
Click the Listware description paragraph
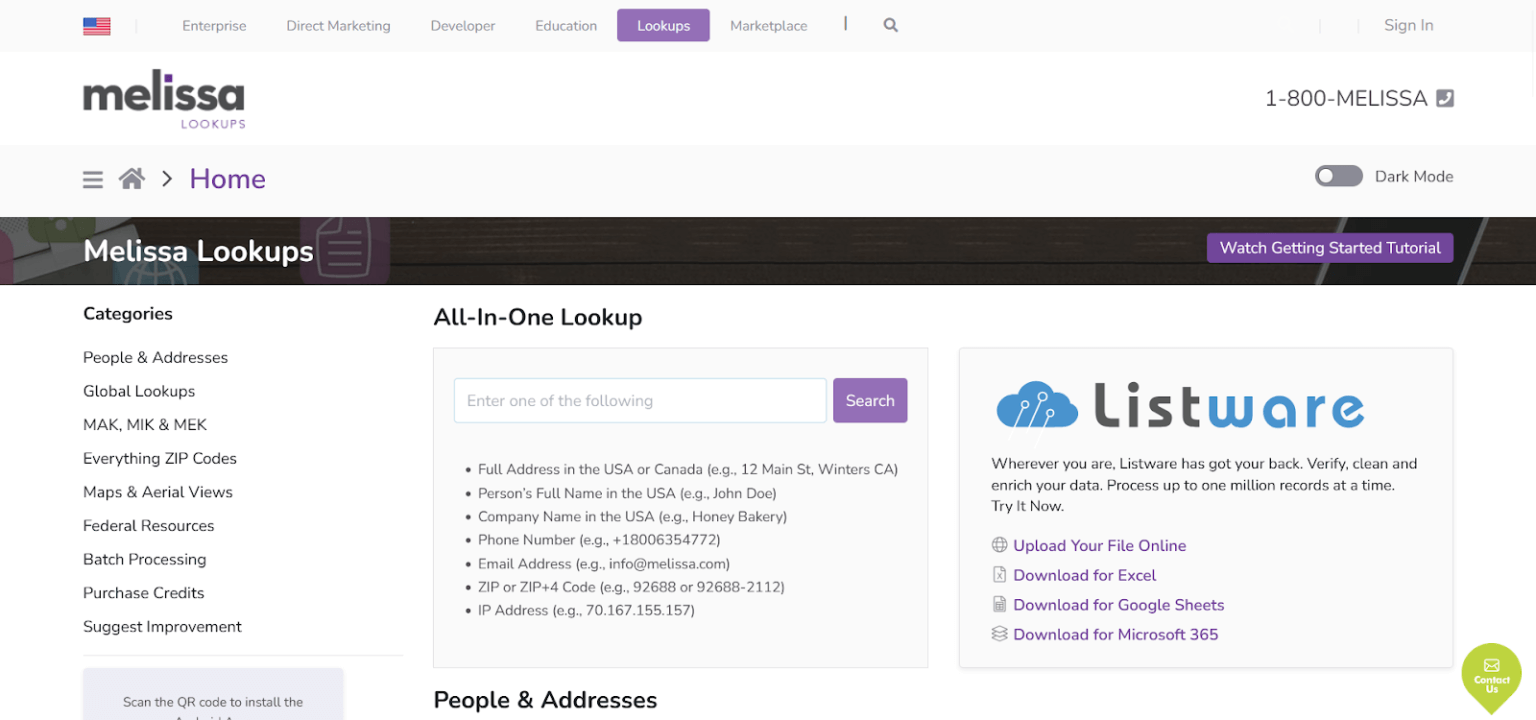[x=1204, y=485]
